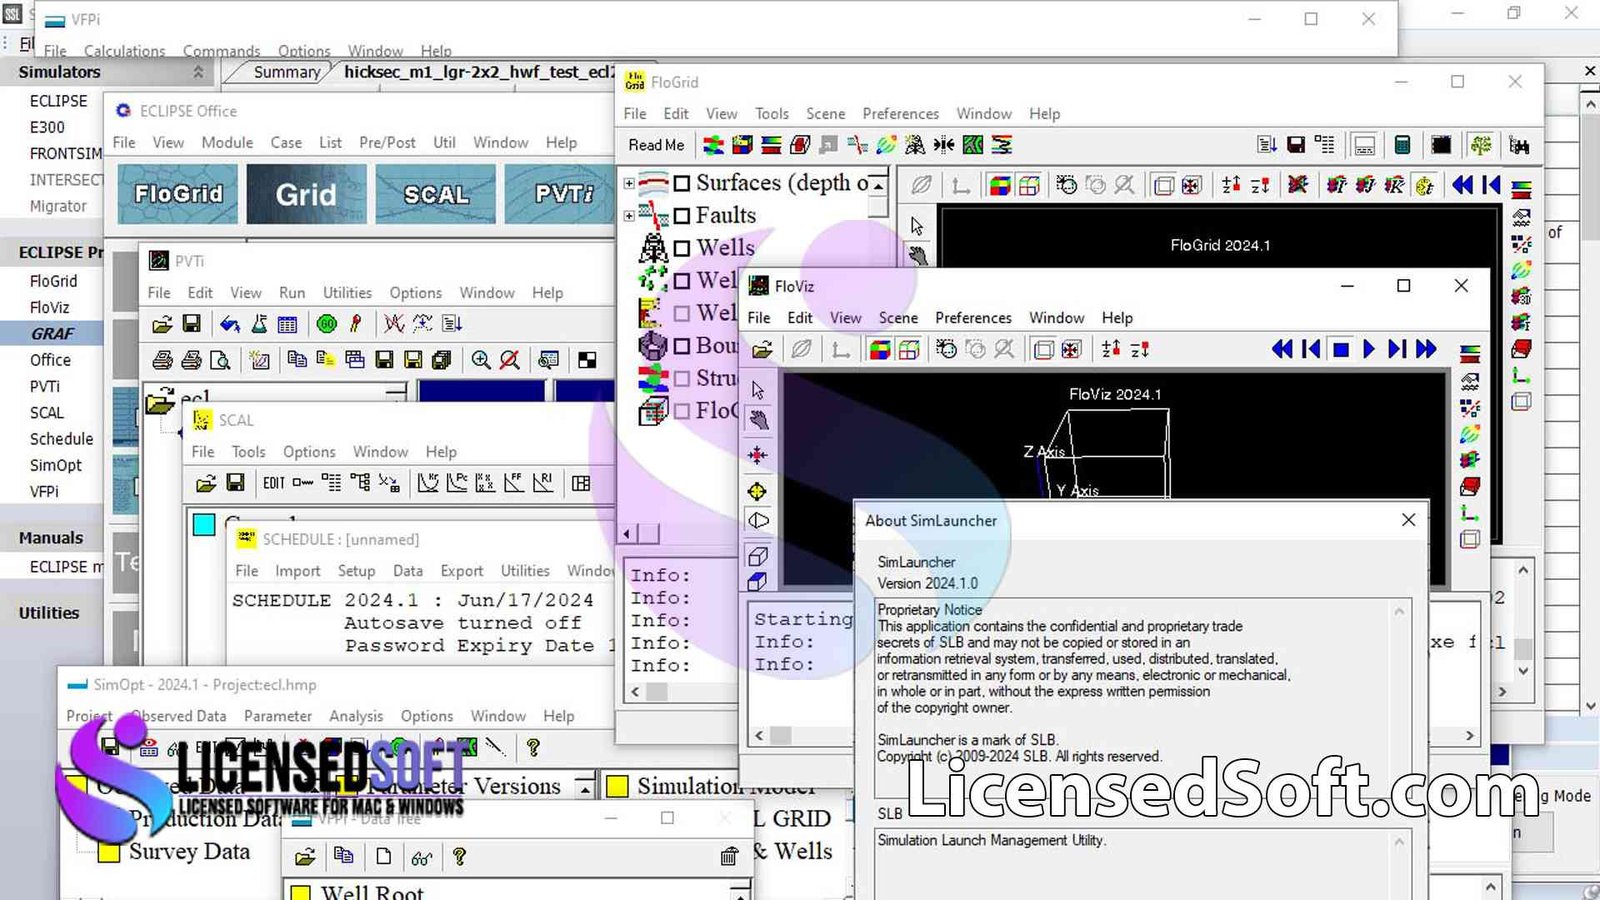Click the Play forward control in FloViz
1600x900 pixels.
[x=1368, y=349]
